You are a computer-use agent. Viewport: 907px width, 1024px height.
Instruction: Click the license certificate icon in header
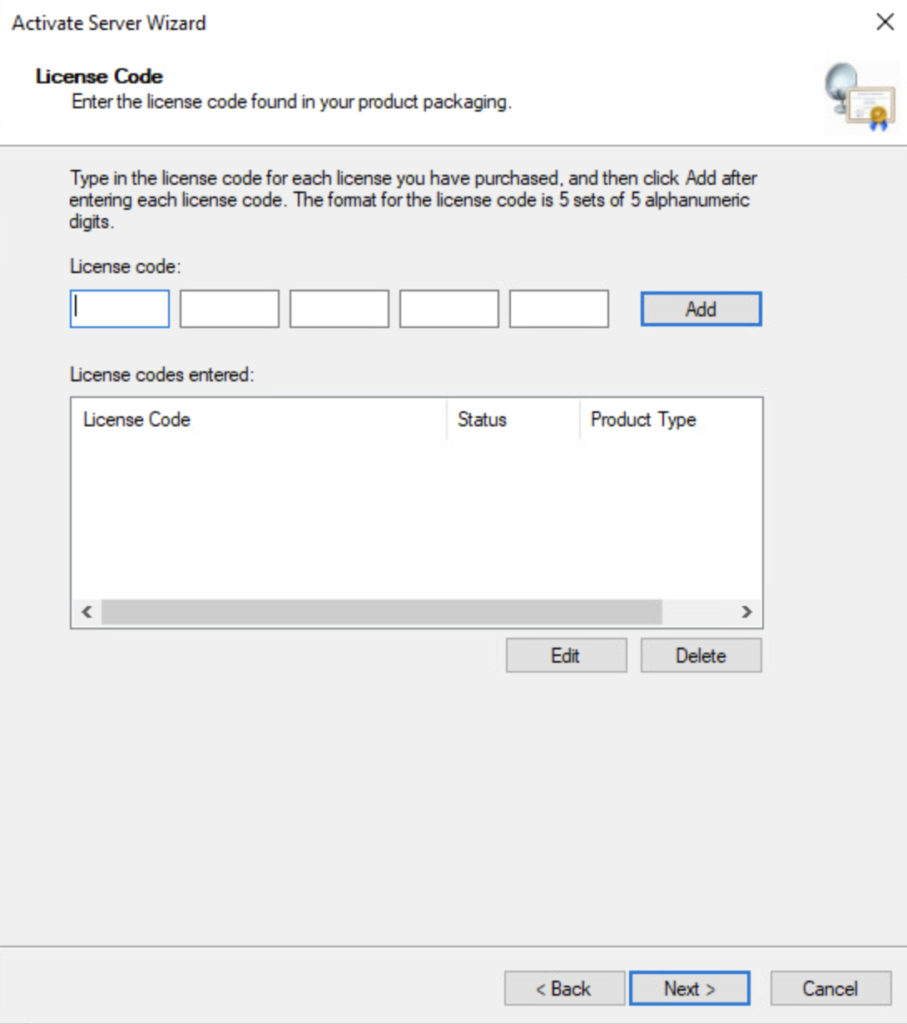pos(858,98)
